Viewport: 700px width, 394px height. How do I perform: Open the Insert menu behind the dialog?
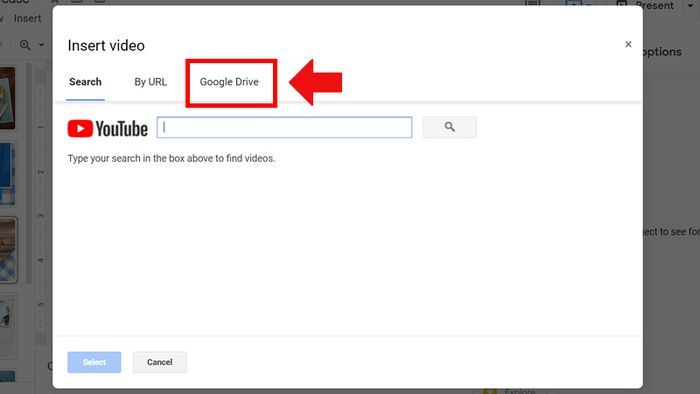pos(27,19)
